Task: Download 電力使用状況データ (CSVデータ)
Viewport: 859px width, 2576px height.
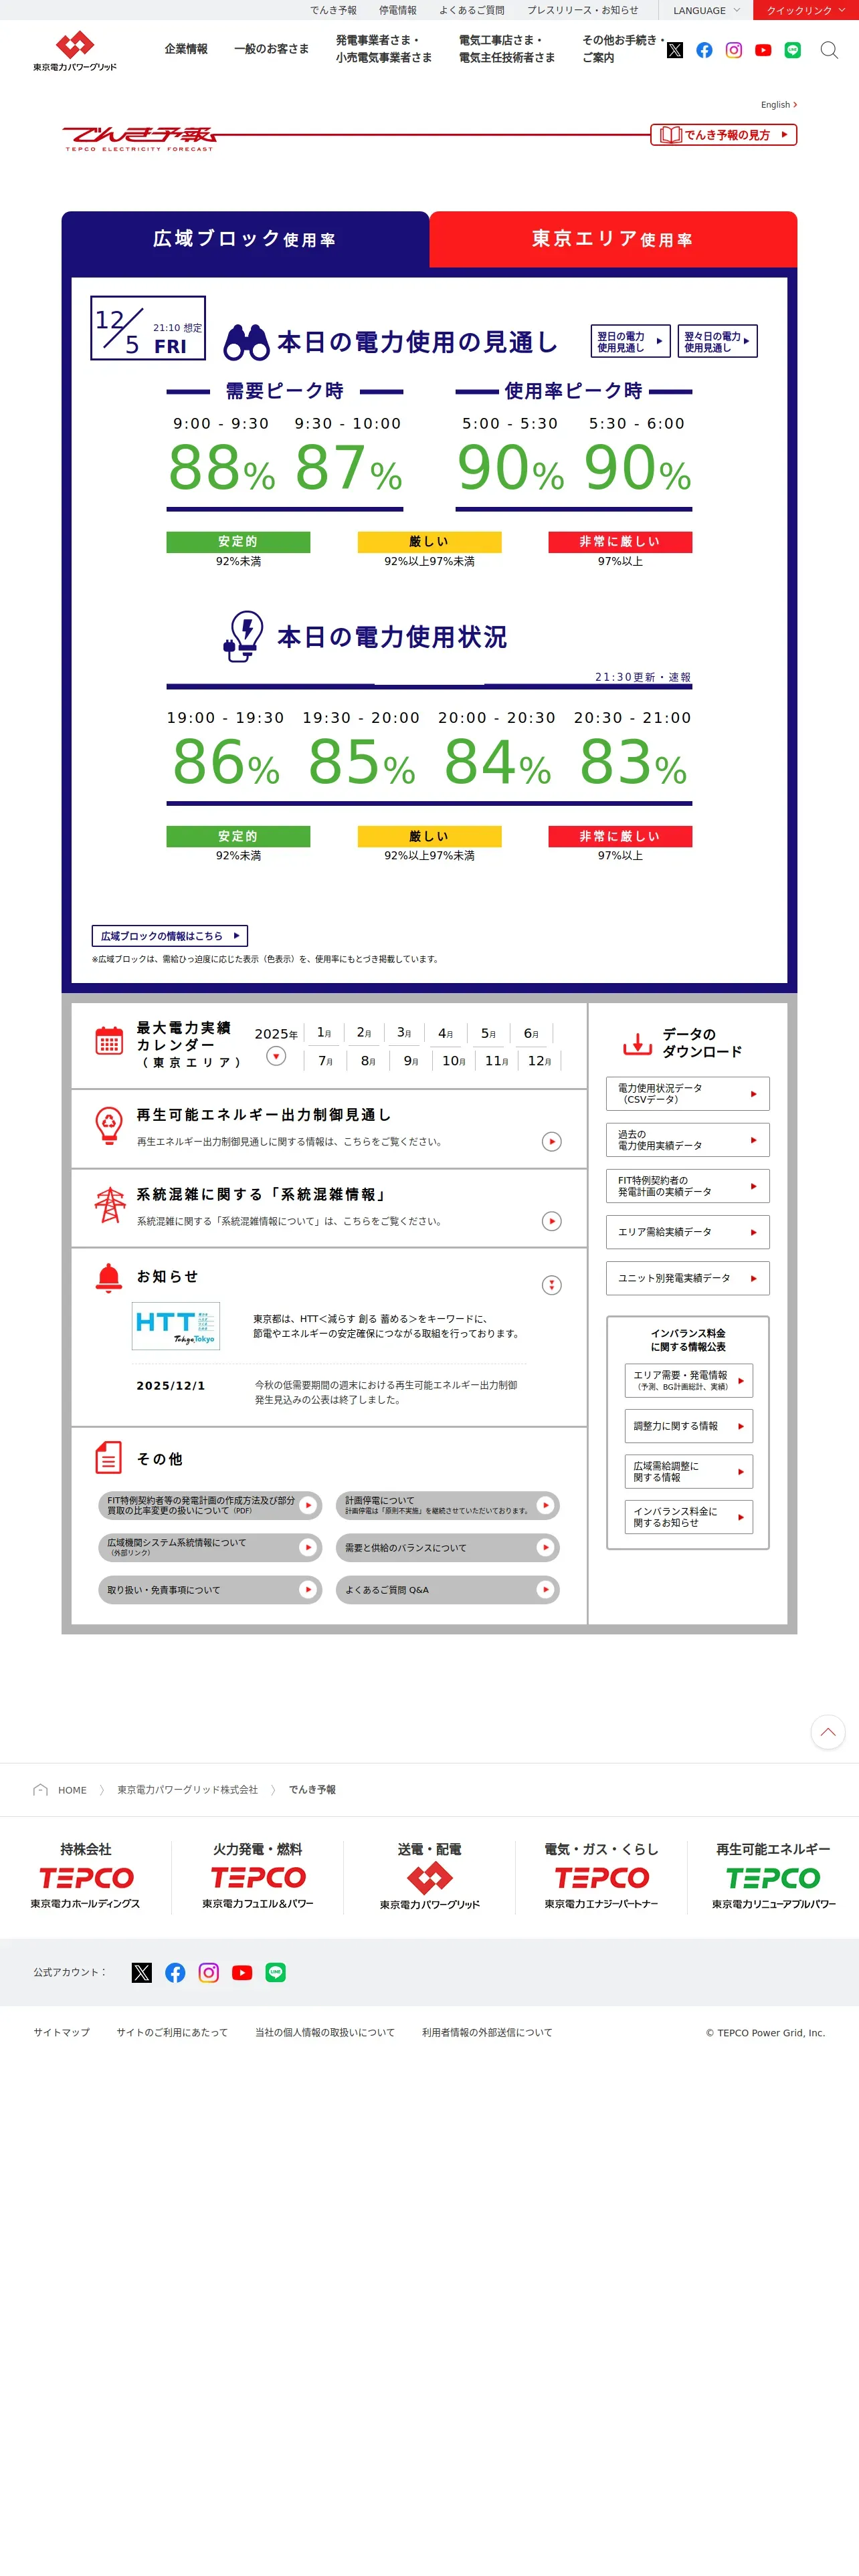Action: coord(688,1094)
